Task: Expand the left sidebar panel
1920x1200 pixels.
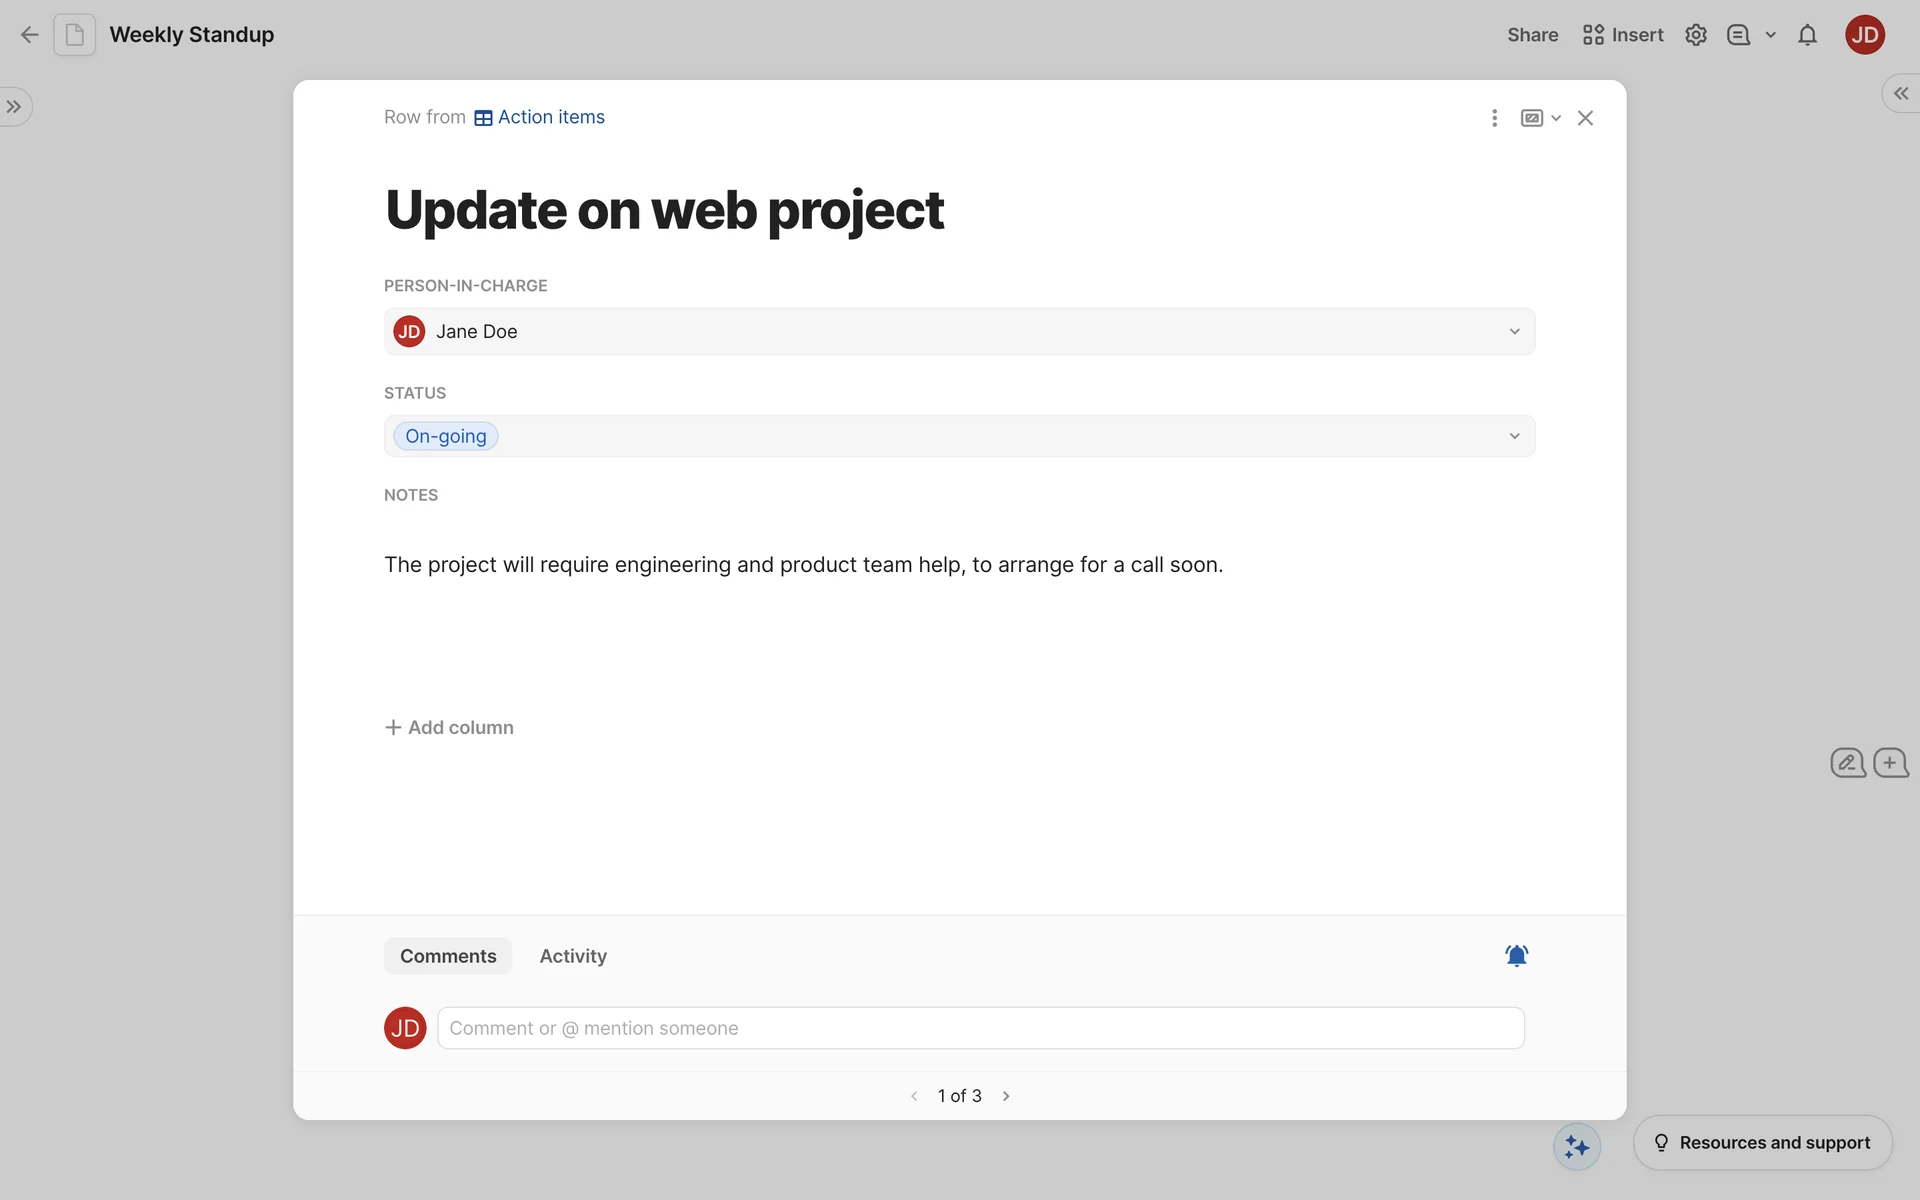Action: 14,107
